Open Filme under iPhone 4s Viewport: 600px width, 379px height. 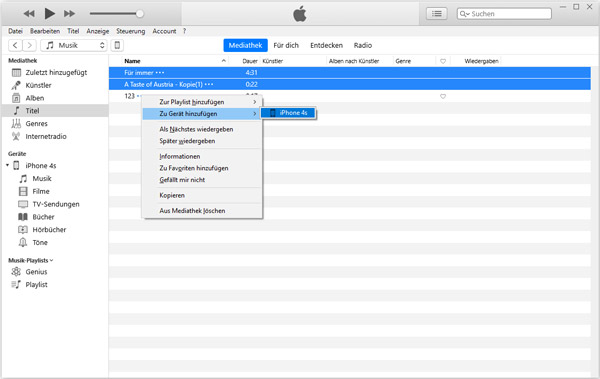point(41,191)
